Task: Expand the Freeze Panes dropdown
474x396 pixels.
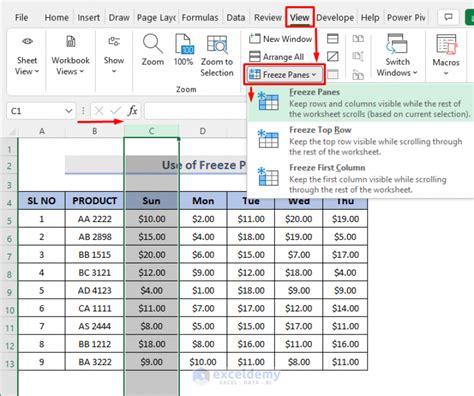Action: [284, 75]
